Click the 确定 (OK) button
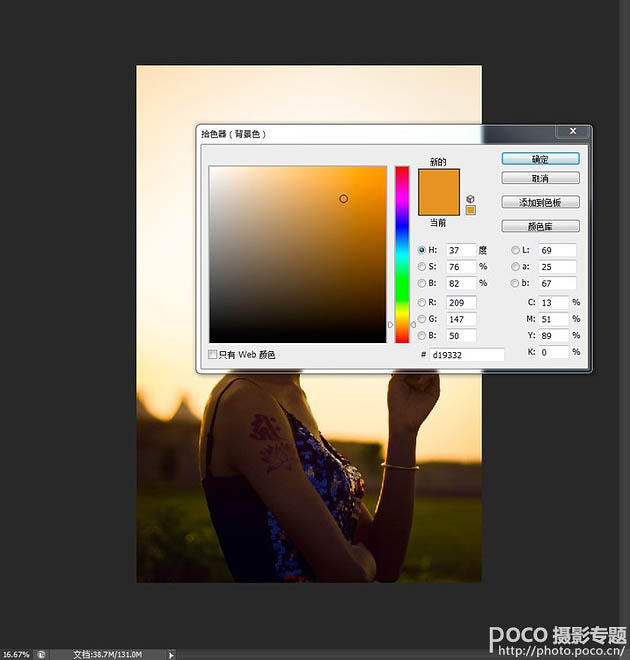 (x=540, y=159)
